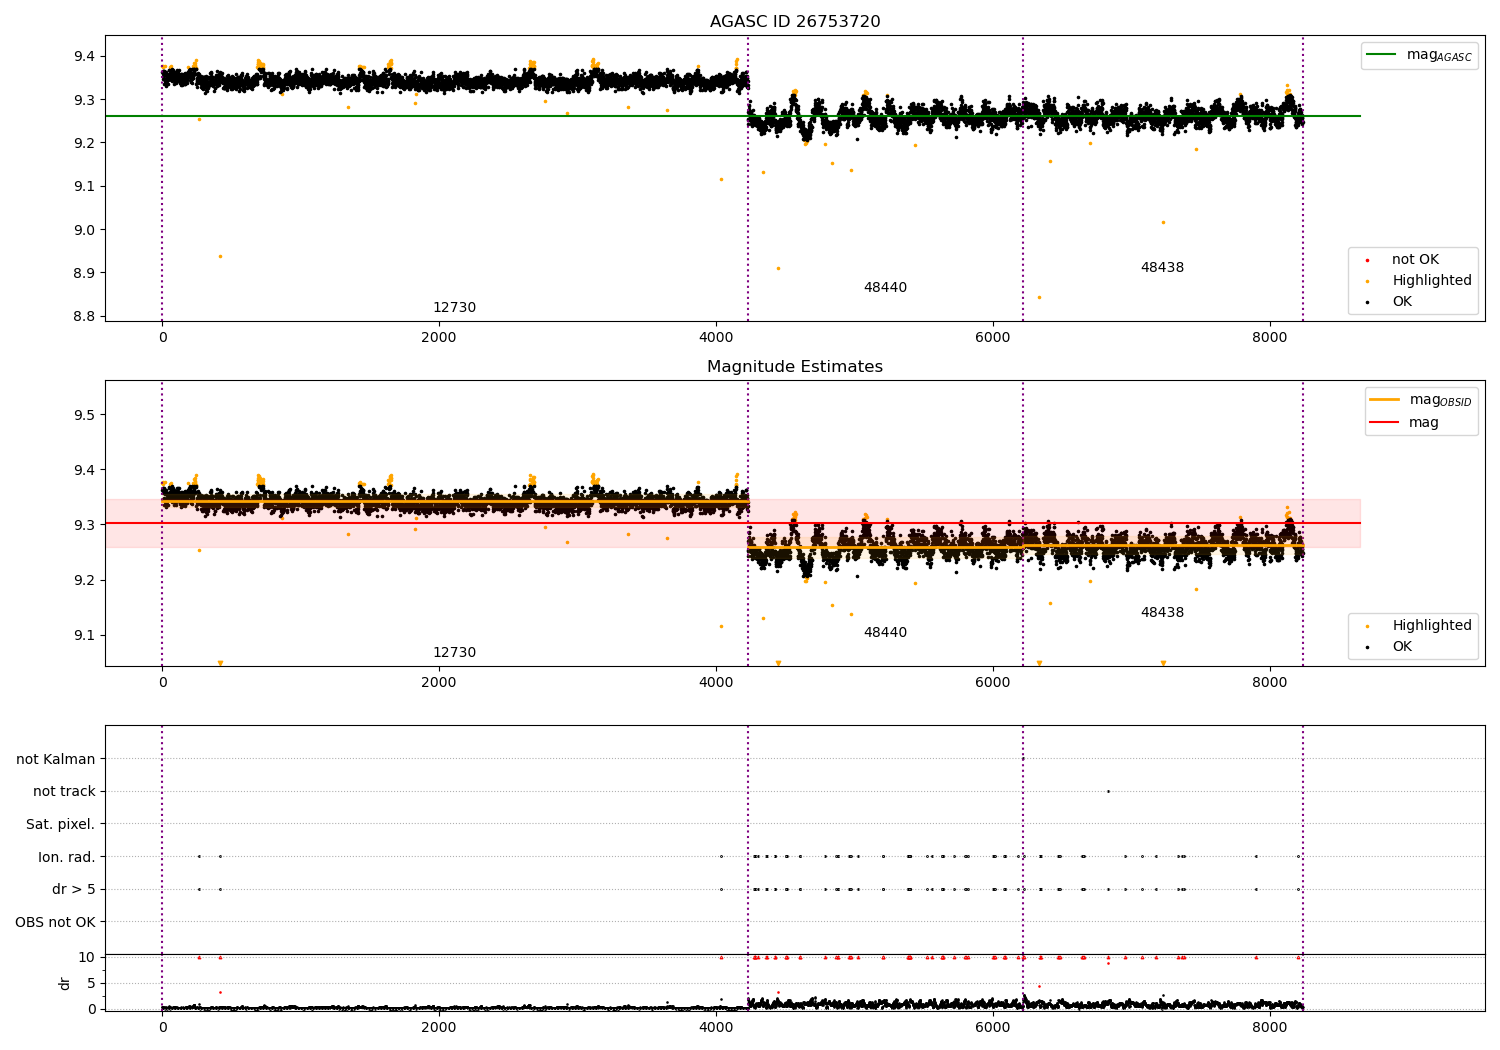
Task: Click the 'OBS not OK' row label
Action: [x=56, y=922]
